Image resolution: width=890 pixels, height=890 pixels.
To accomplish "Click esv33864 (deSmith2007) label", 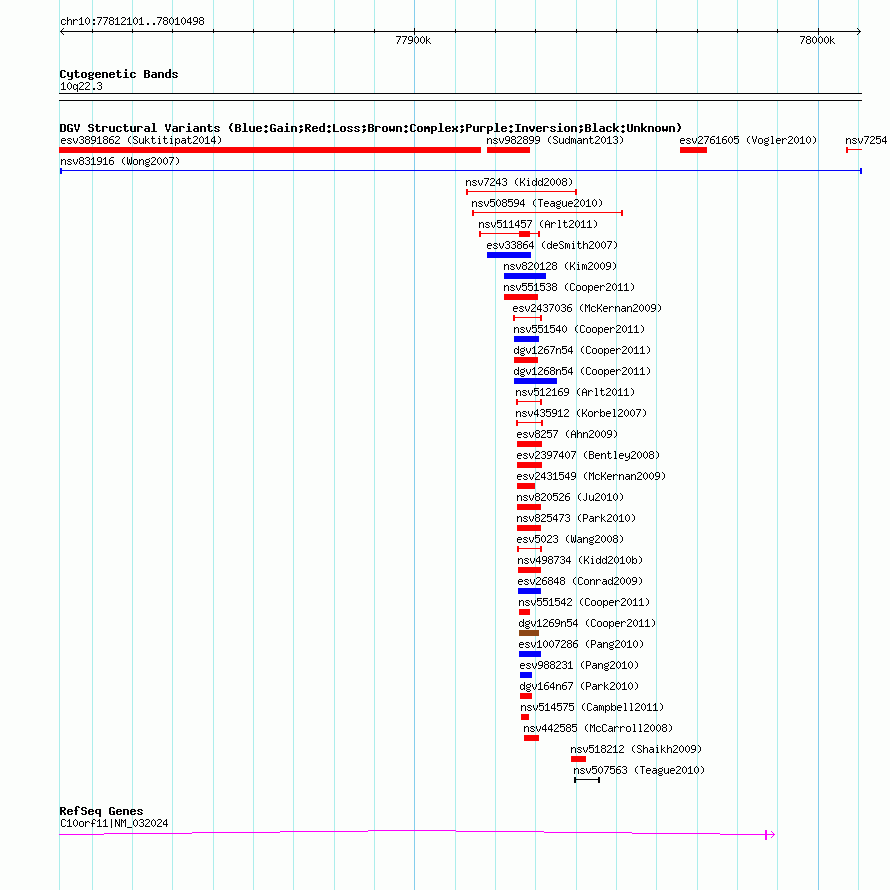I will click(552, 245).
